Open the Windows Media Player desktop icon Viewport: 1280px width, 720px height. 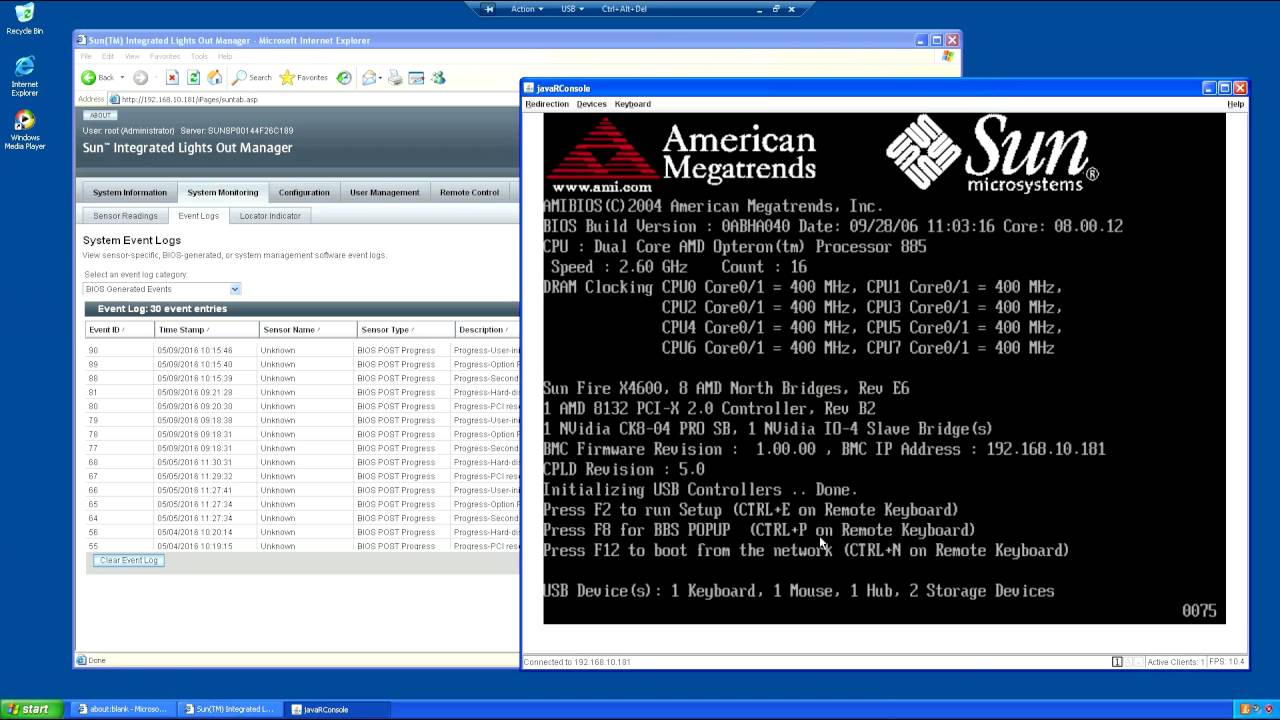pos(24,130)
